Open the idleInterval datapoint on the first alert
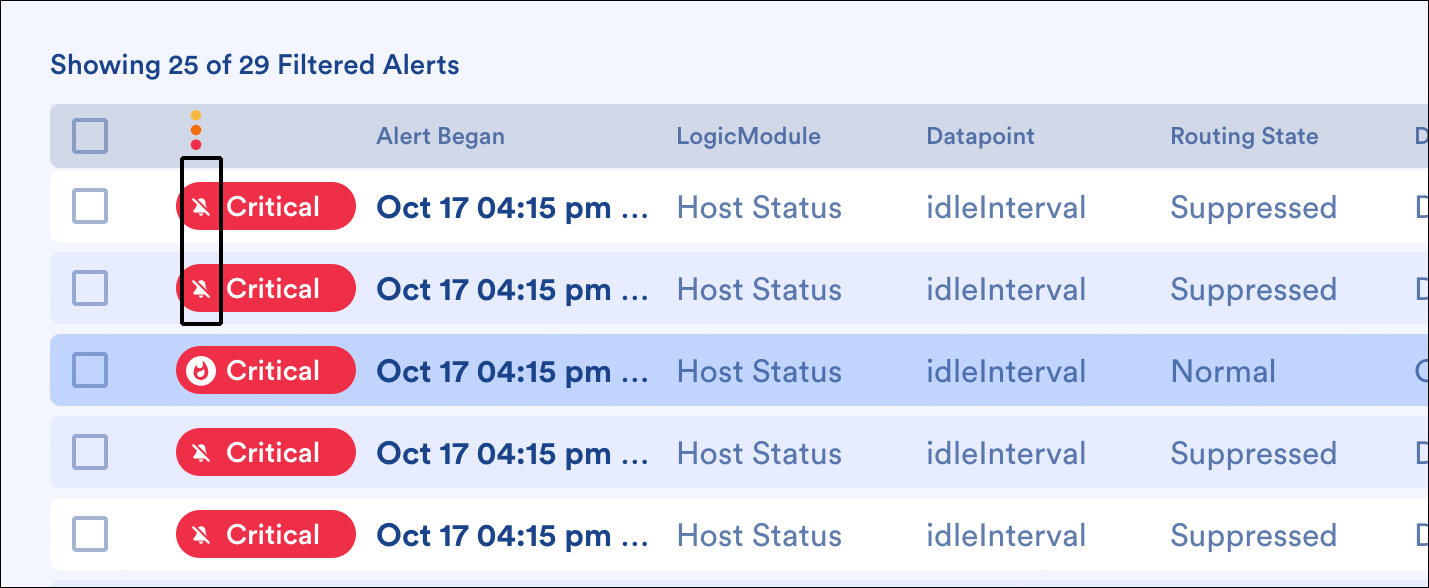Image resolution: width=1429 pixels, height=588 pixels. click(x=1005, y=206)
